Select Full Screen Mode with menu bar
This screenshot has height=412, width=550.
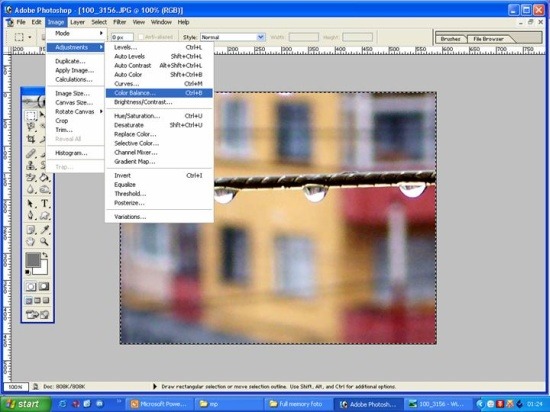pyautogui.click(x=37, y=300)
